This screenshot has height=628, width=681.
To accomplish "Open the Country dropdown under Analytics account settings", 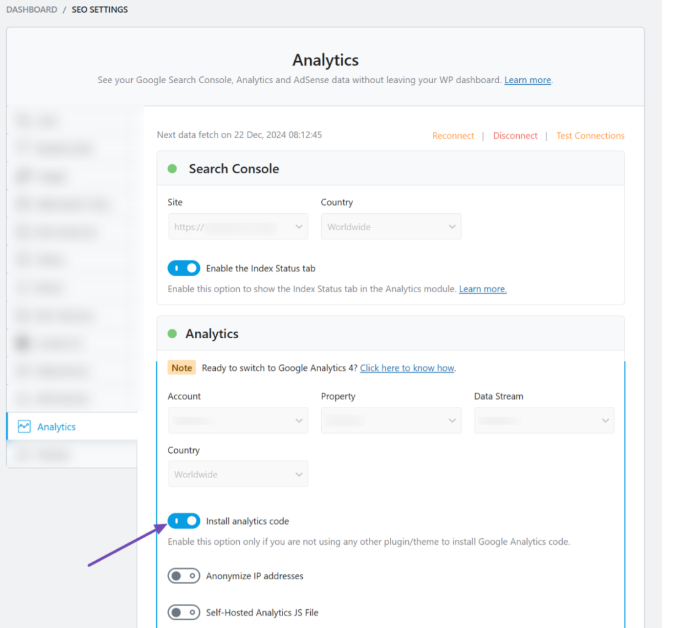I will coord(238,474).
